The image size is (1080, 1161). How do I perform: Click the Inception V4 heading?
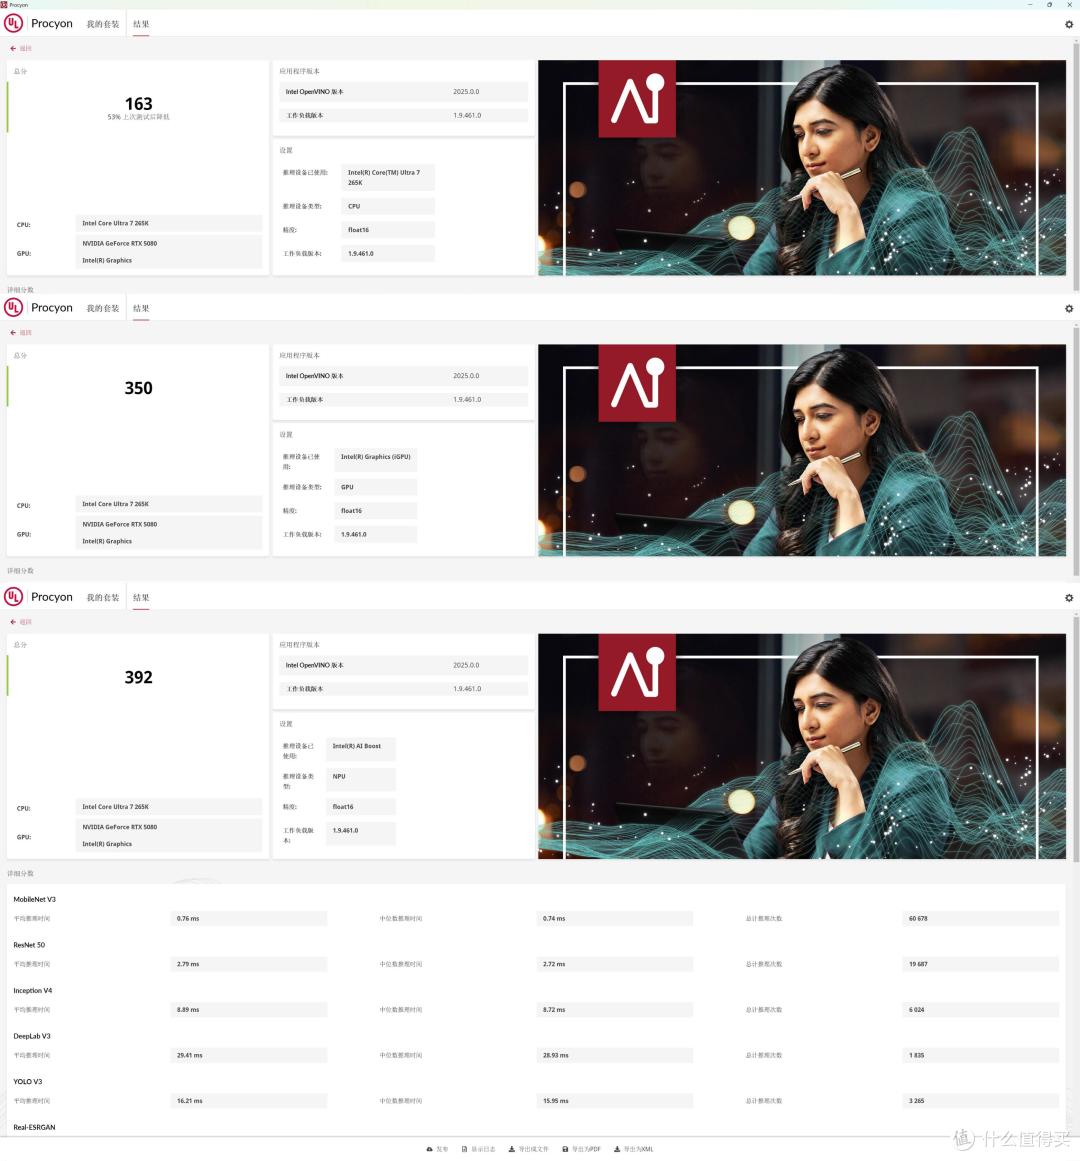coord(33,991)
